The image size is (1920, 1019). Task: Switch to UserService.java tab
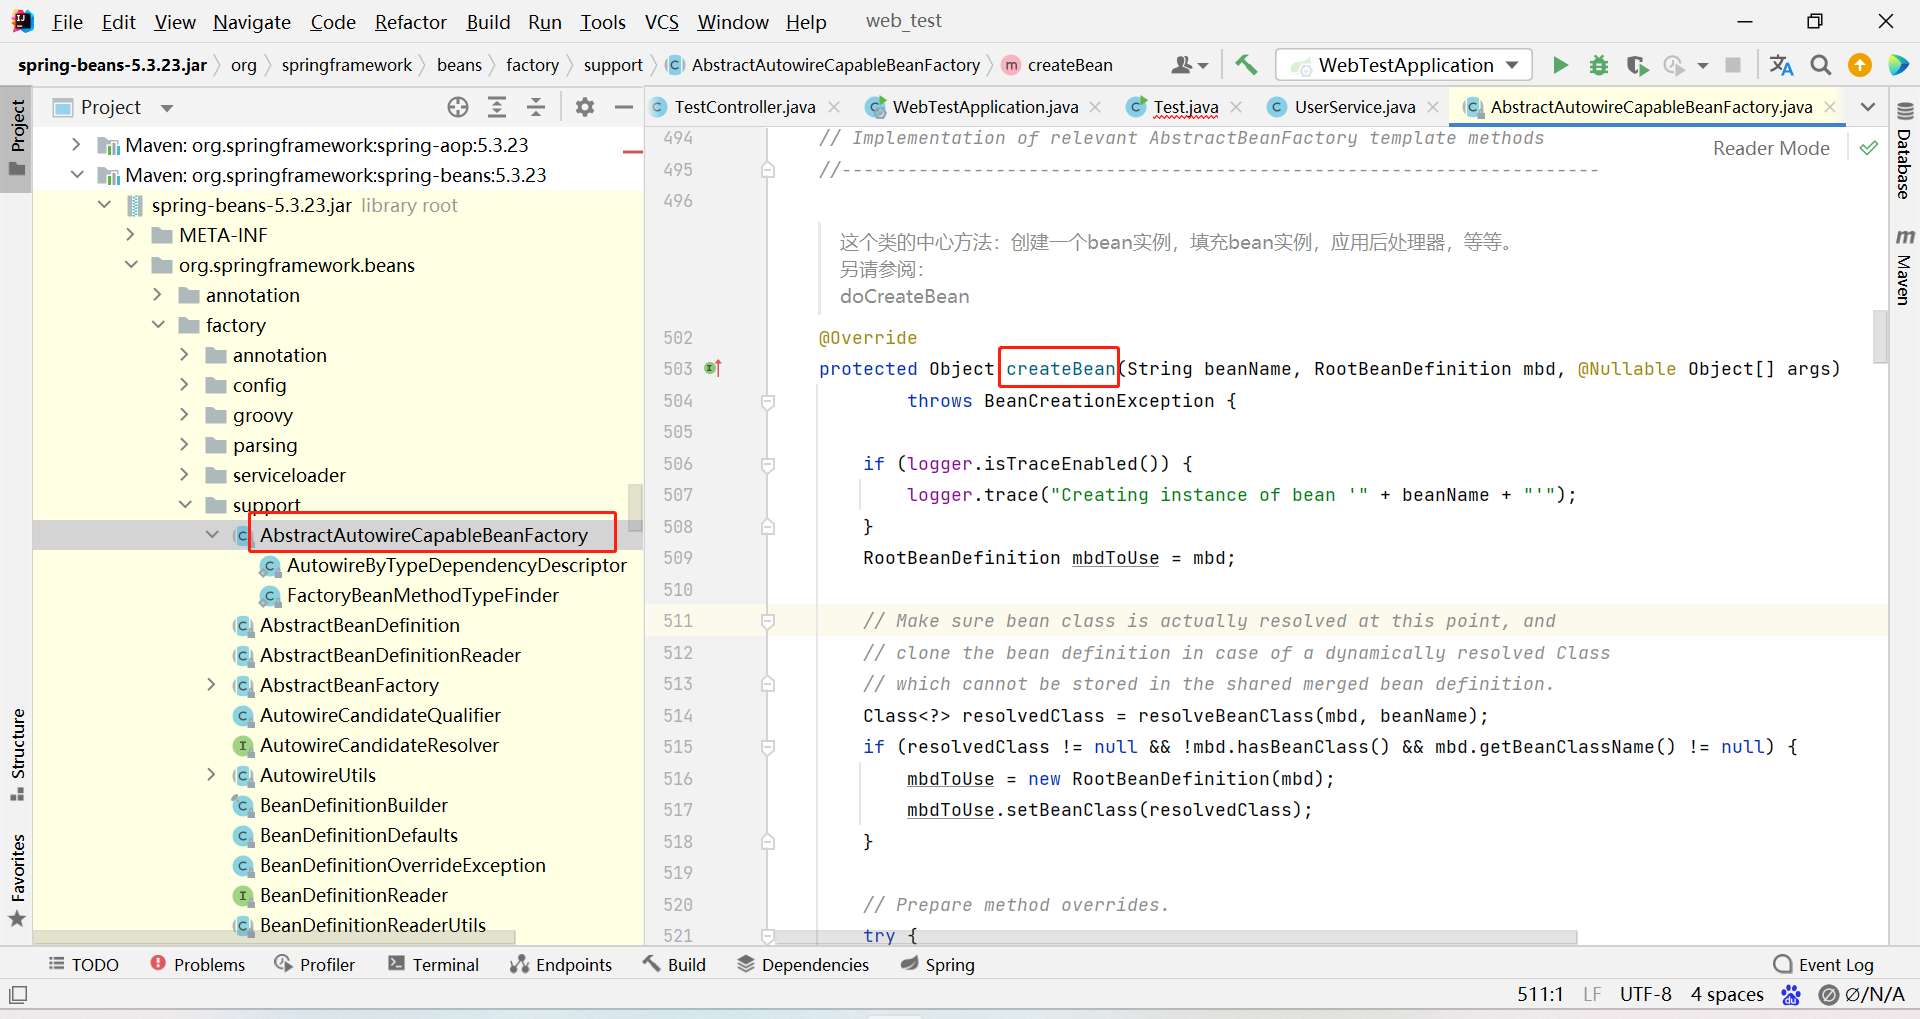[1354, 107]
